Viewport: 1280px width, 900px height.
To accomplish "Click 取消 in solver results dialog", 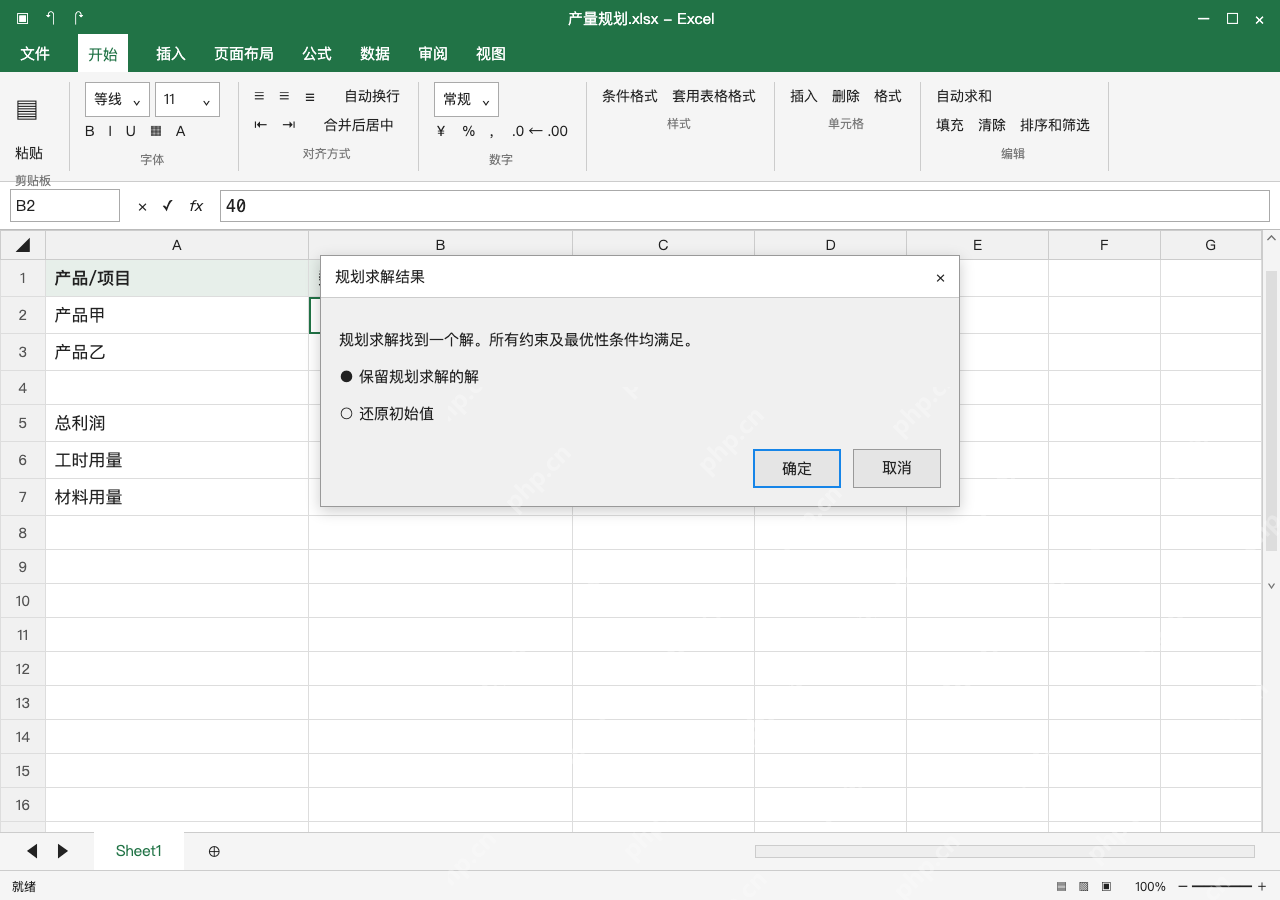I will pyautogui.click(x=897, y=468).
